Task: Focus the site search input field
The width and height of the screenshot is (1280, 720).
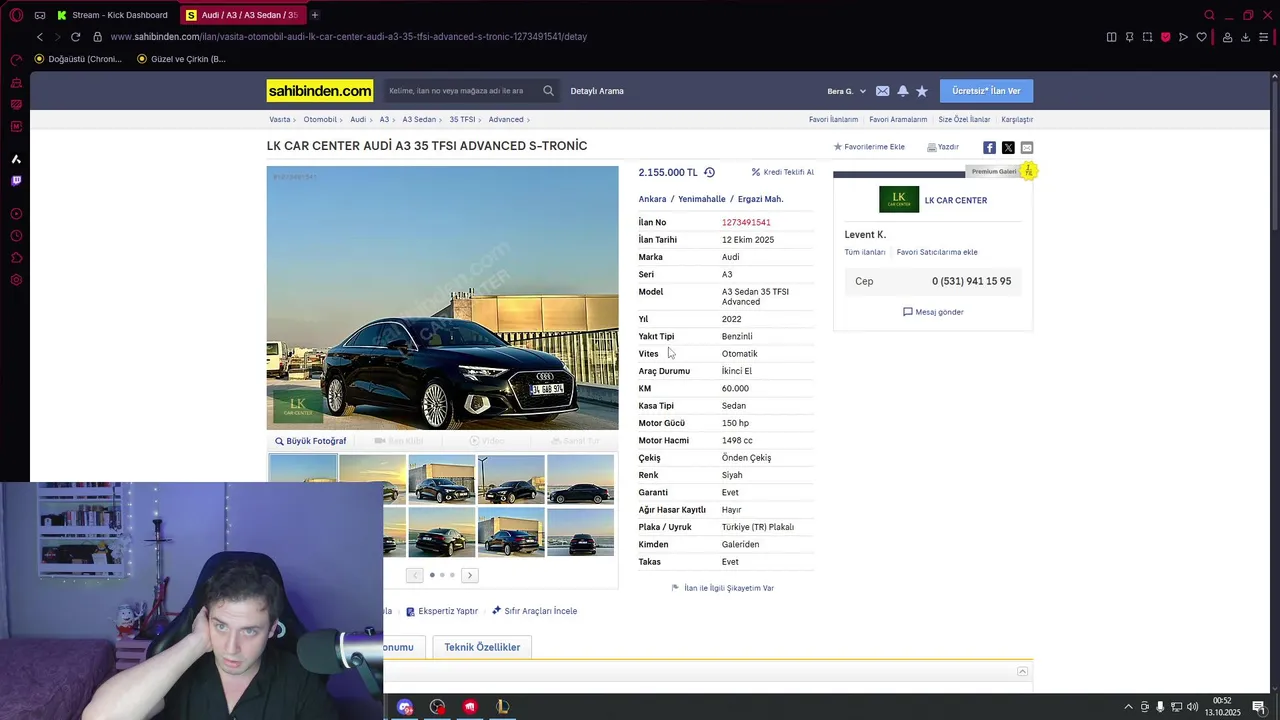Action: tap(461, 91)
